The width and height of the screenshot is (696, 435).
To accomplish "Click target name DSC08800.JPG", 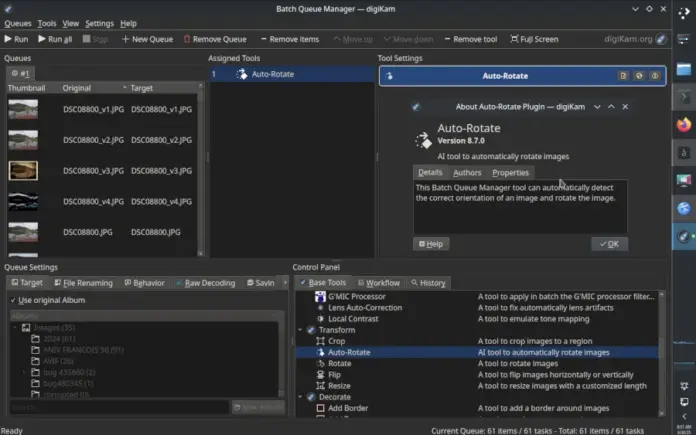I will (x=155, y=232).
